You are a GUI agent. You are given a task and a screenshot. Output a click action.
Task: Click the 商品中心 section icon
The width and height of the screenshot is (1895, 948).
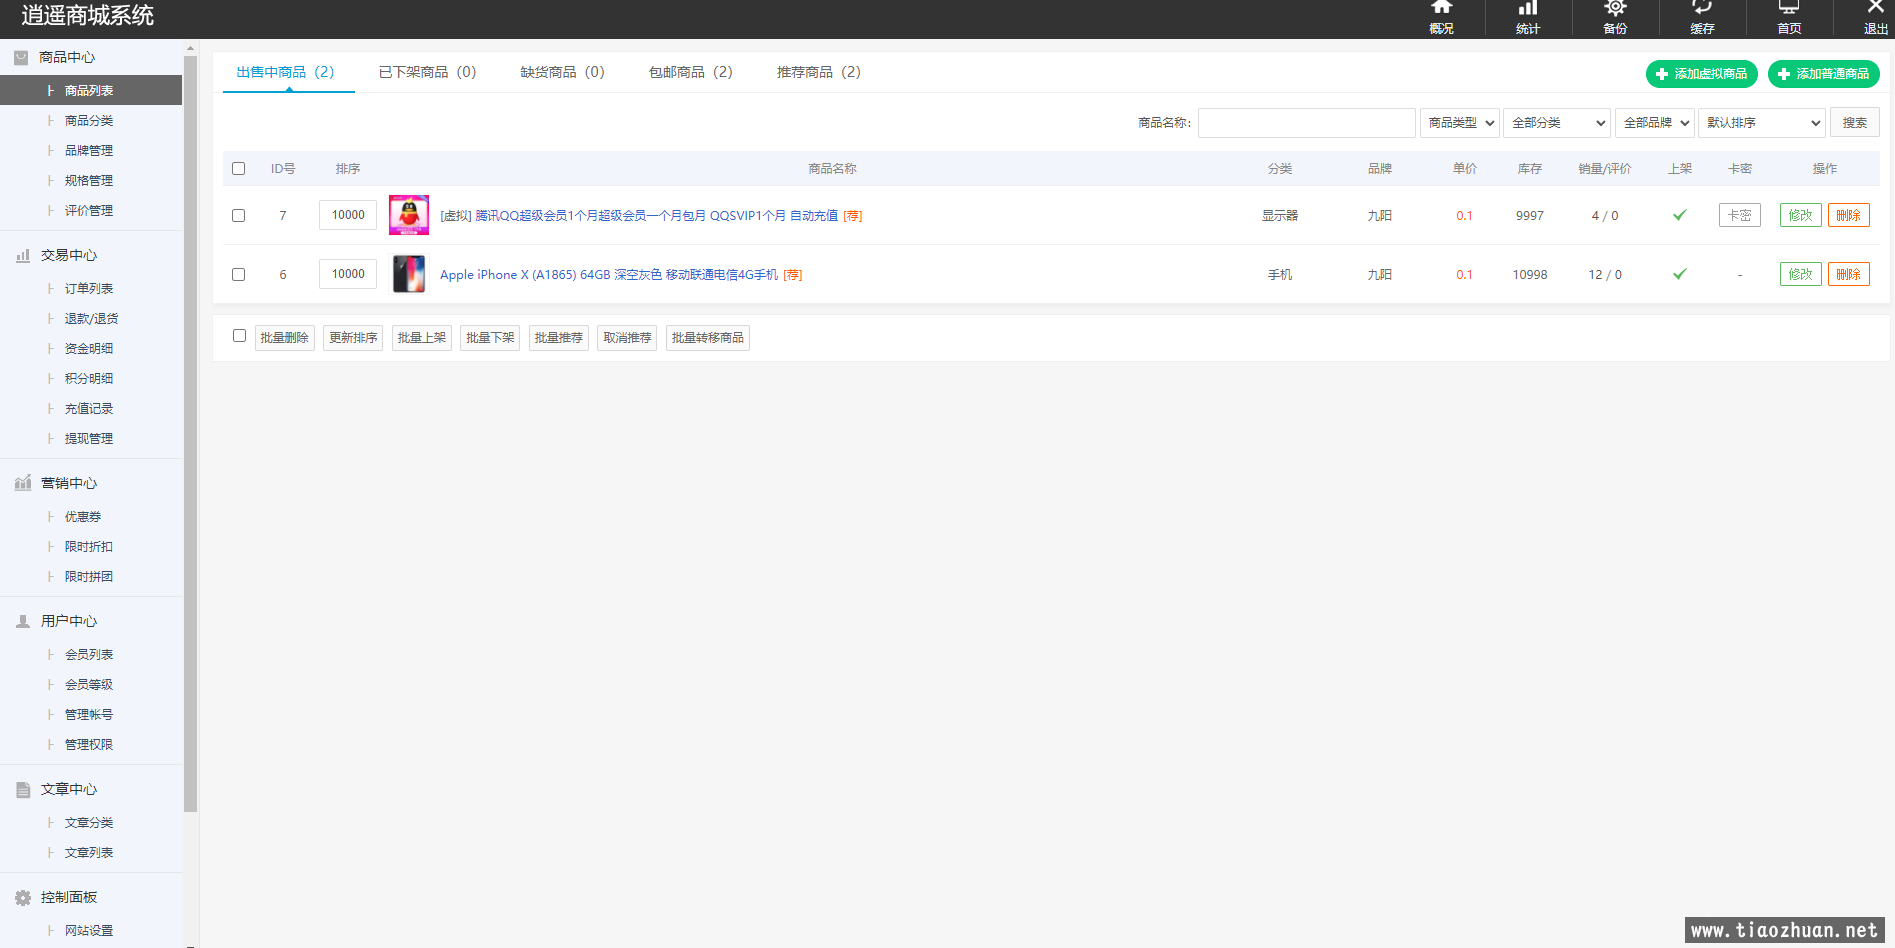click(x=21, y=58)
